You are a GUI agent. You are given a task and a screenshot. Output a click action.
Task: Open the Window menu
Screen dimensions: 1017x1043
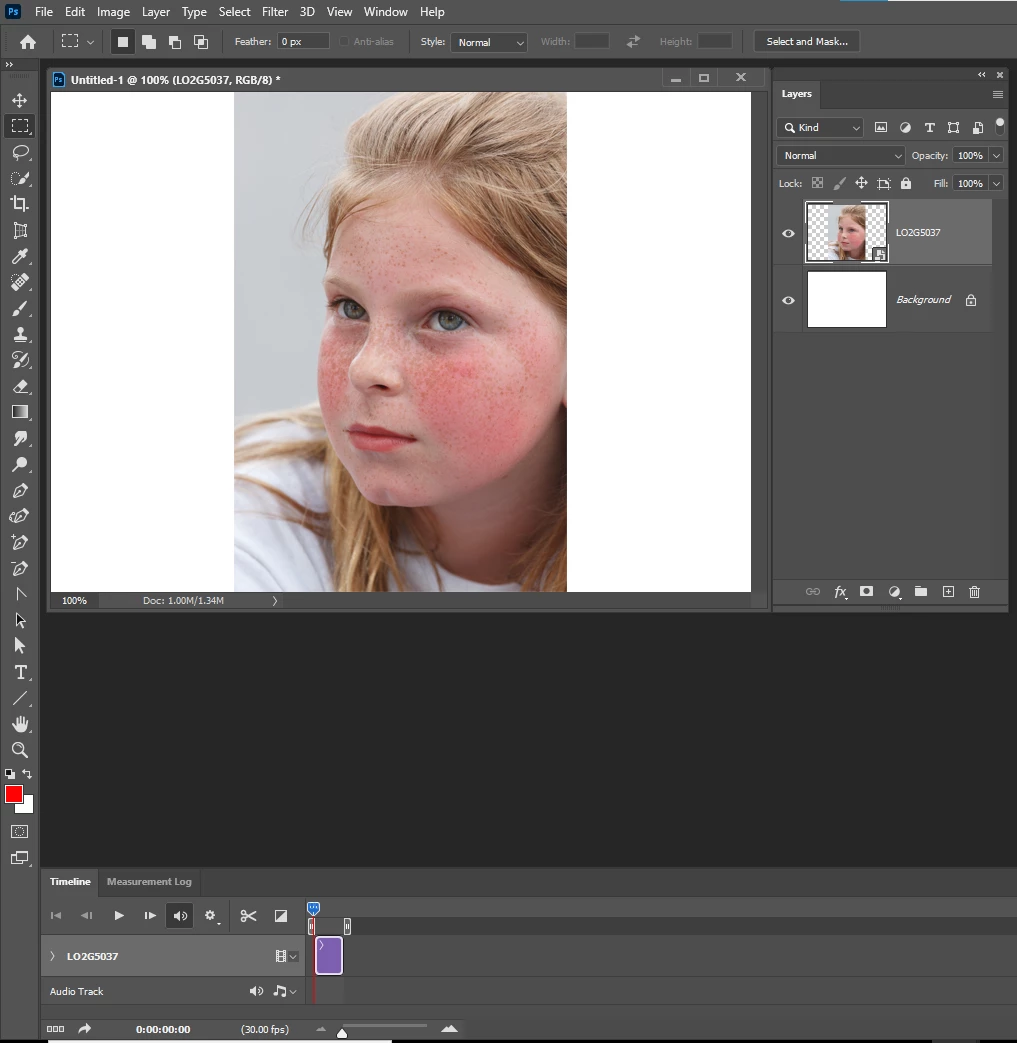[x=385, y=12]
